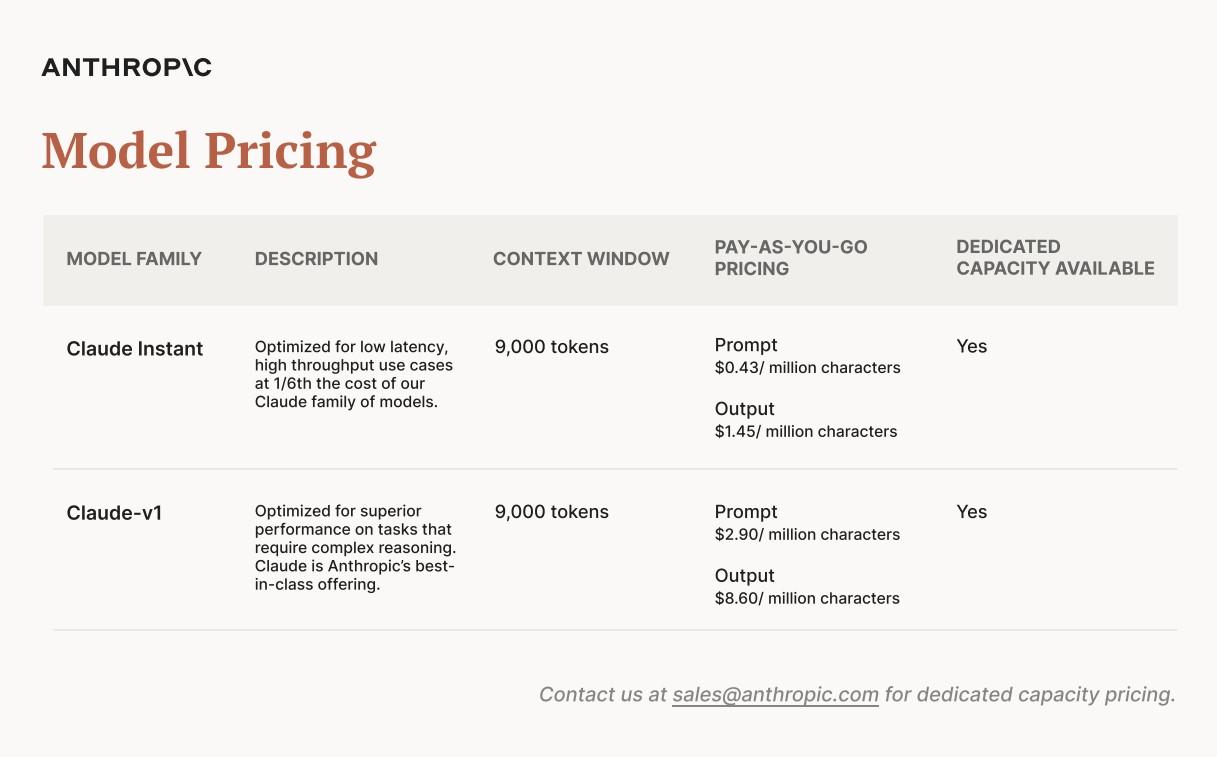
Task: Click Yes in the Claude-v1 row
Action: tap(971, 512)
